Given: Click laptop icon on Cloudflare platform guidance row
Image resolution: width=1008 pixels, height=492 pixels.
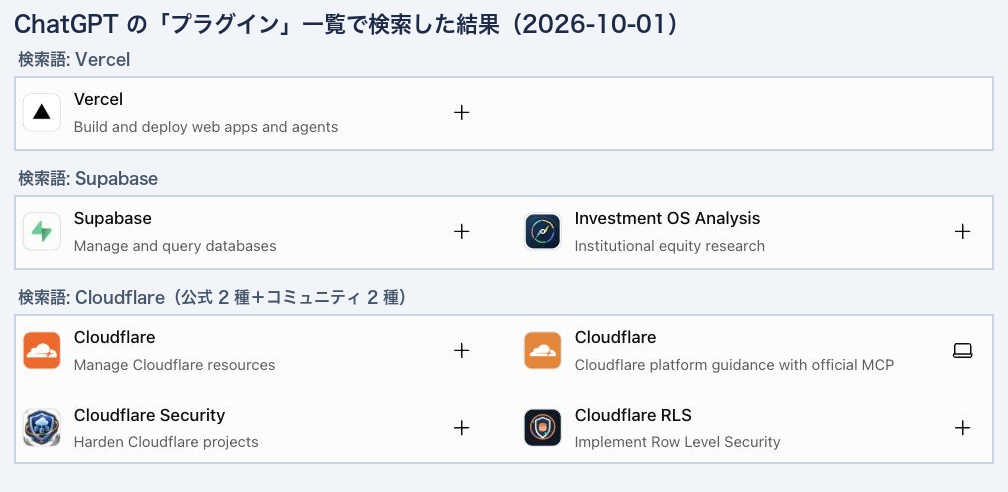Looking at the screenshot, I should tap(962, 351).
